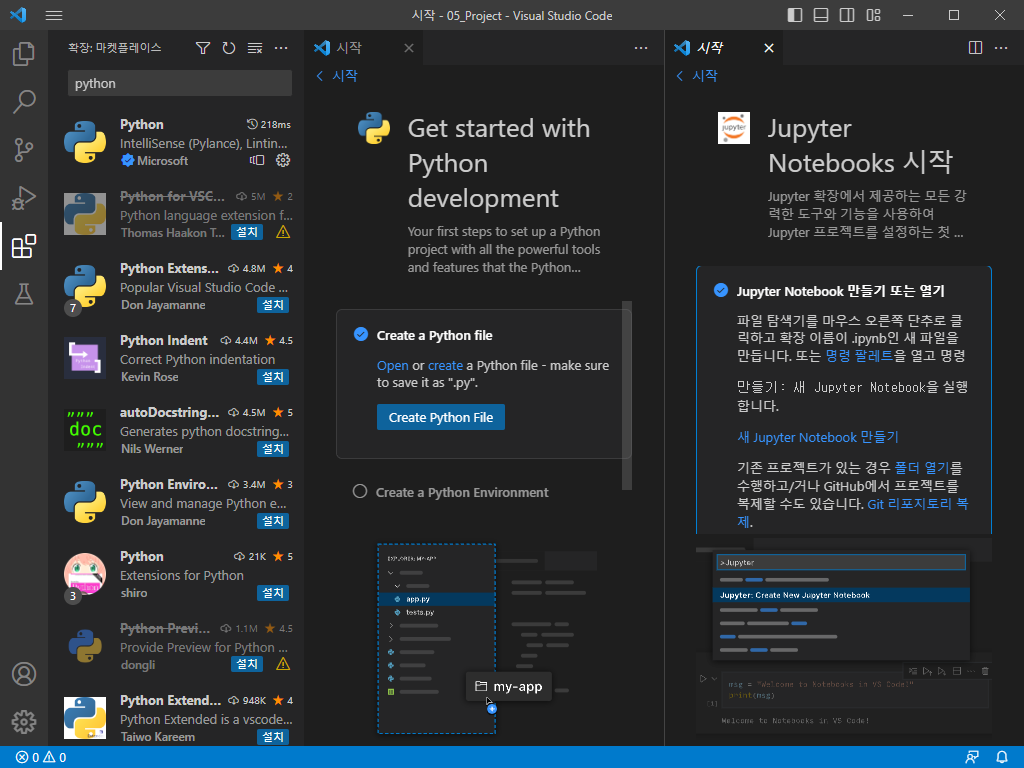Viewport: 1024px width, 768px height.
Task: Open the Manage gear in activity bar
Action: [x=24, y=722]
